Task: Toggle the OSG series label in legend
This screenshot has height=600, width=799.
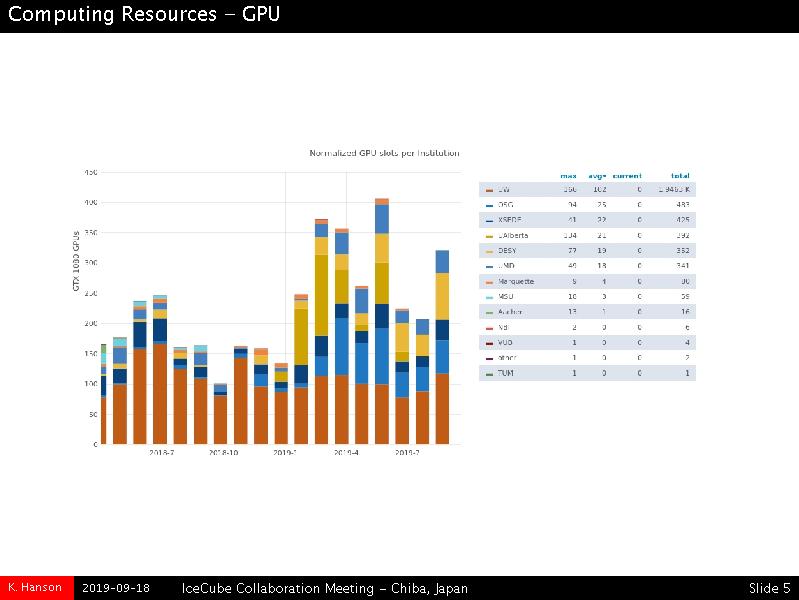Action: [504, 204]
